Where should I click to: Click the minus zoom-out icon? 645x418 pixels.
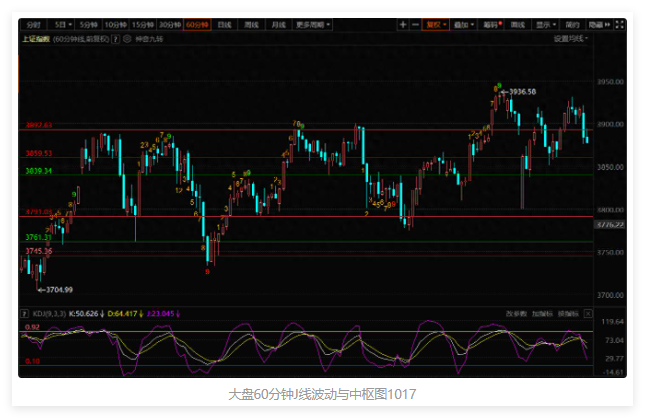coord(415,22)
